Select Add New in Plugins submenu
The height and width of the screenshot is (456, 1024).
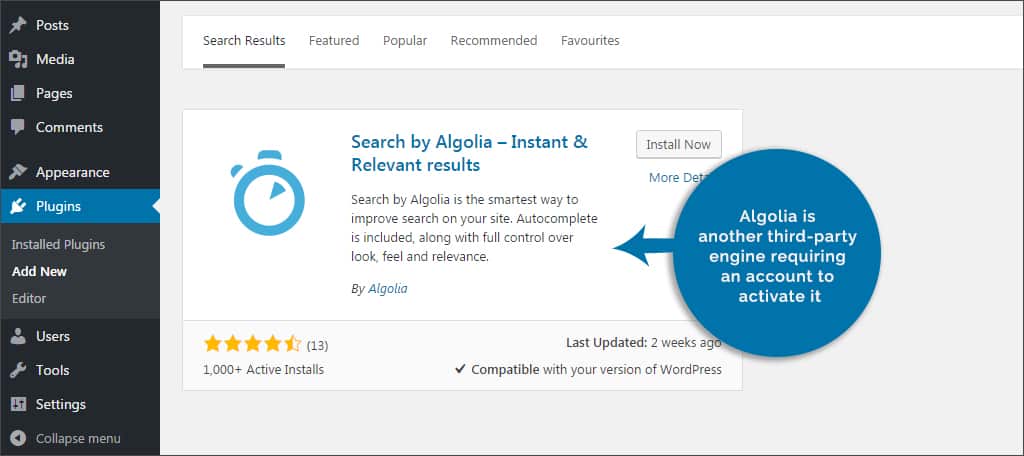[39, 272]
